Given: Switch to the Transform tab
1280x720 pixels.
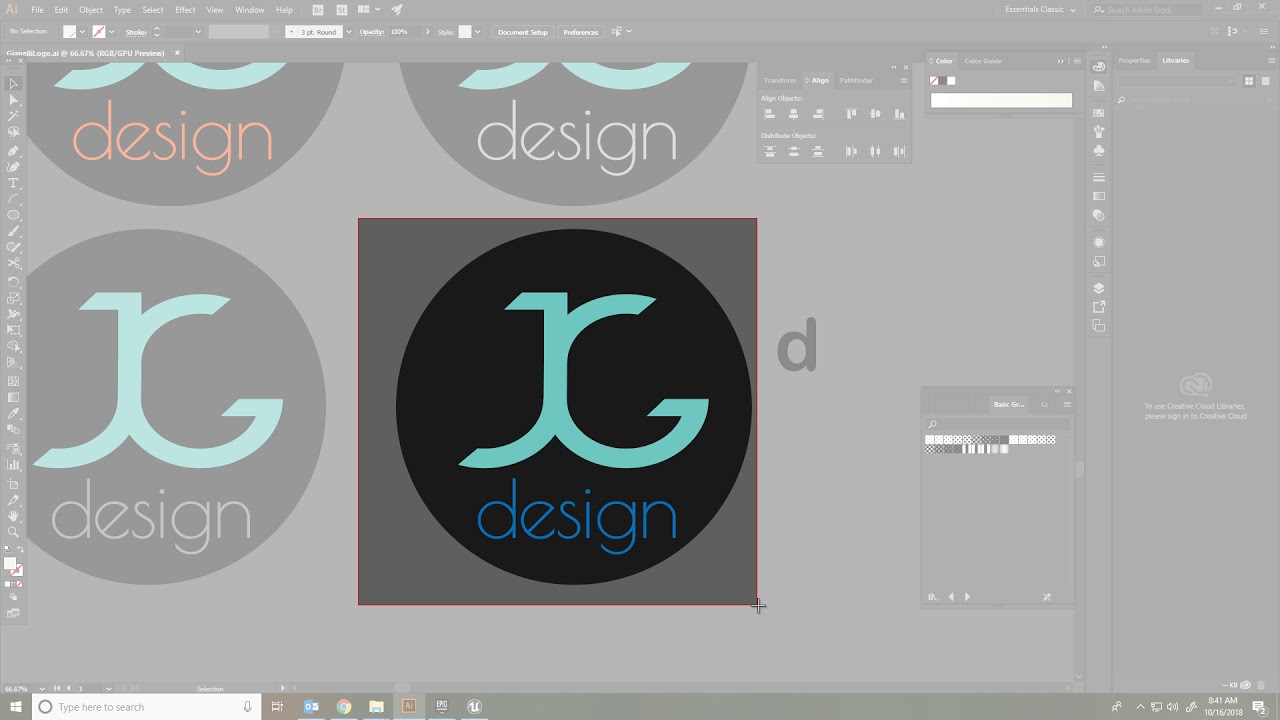Looking at the screenshot, I should coord(780,80).
